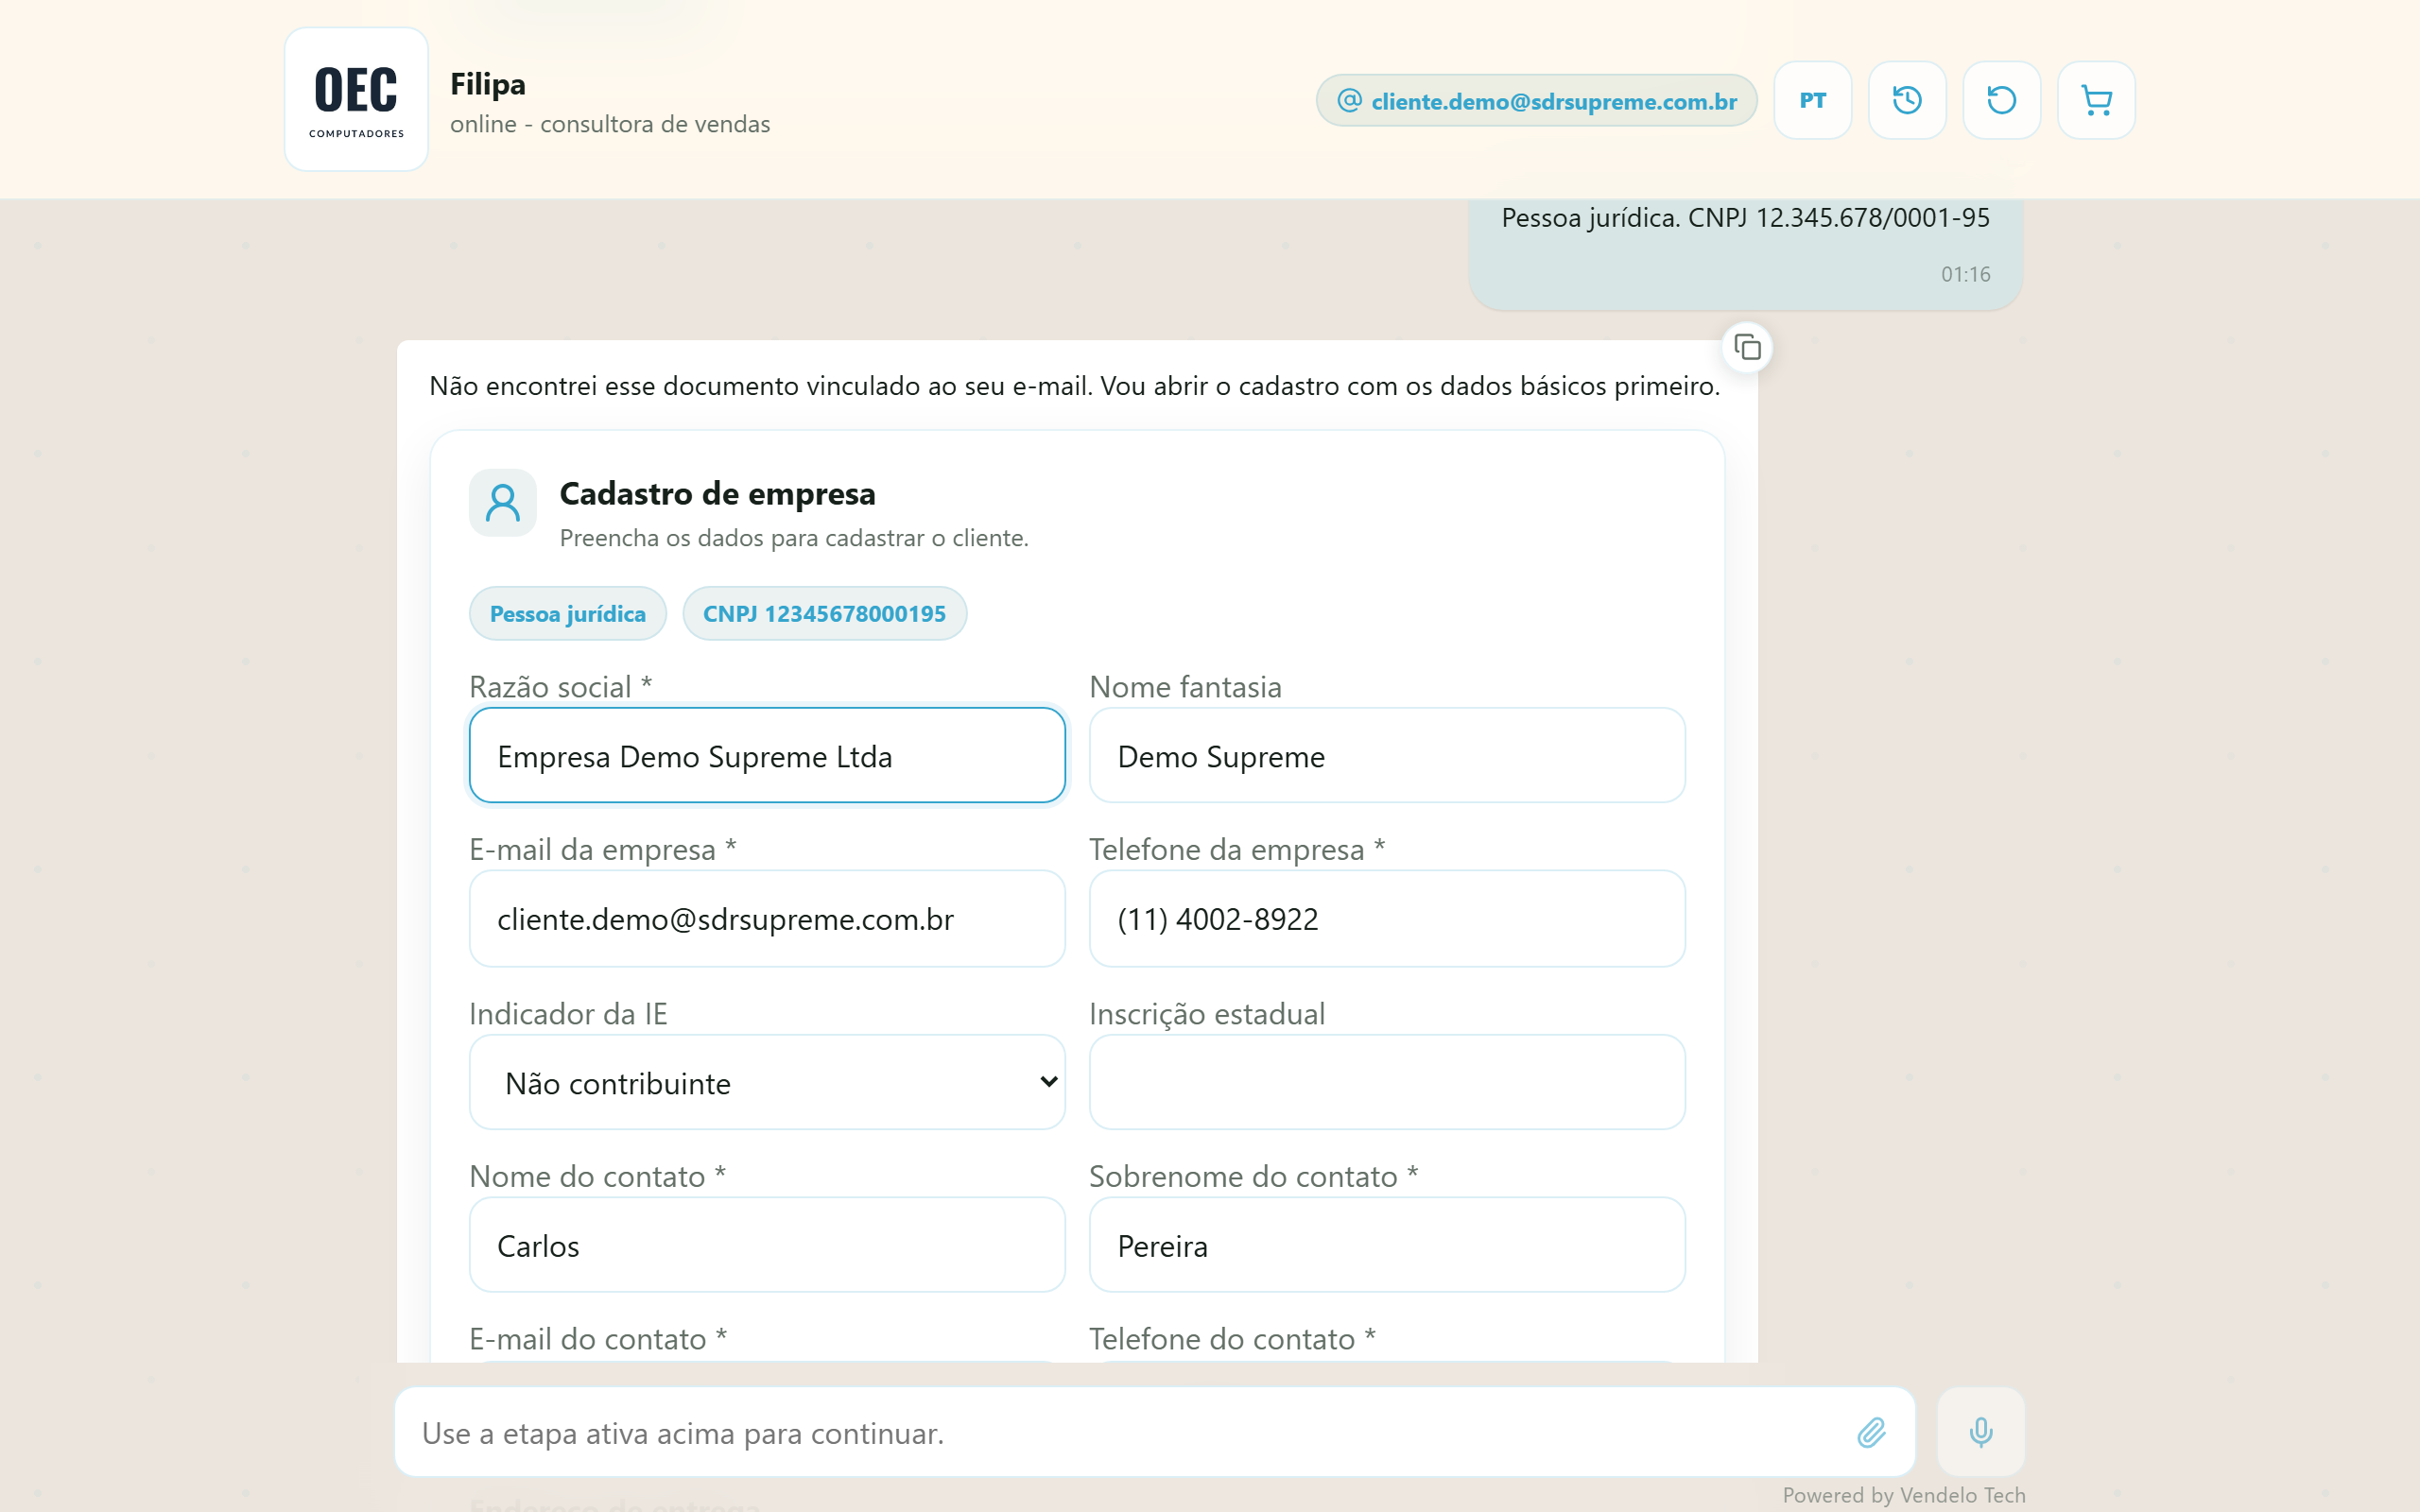Screen dimensions: 2420x1512
Task: Click the Cadastro de empresa heading
Action: coord(717,493)
